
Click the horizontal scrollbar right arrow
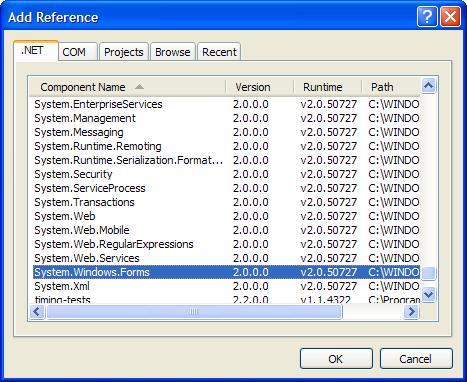click(411, 312)
